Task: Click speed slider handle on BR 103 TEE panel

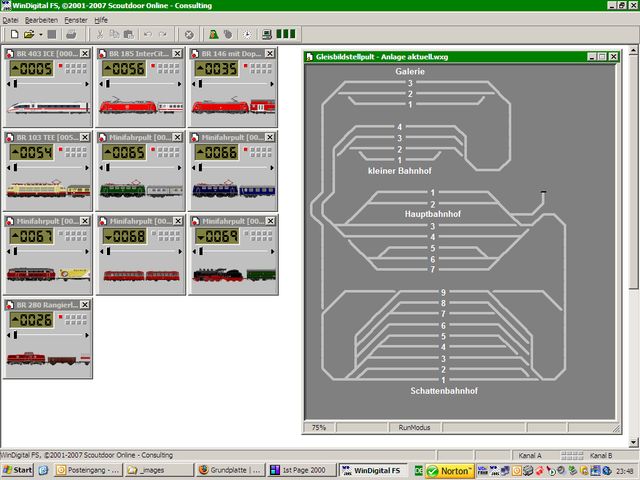Action: 16,167
